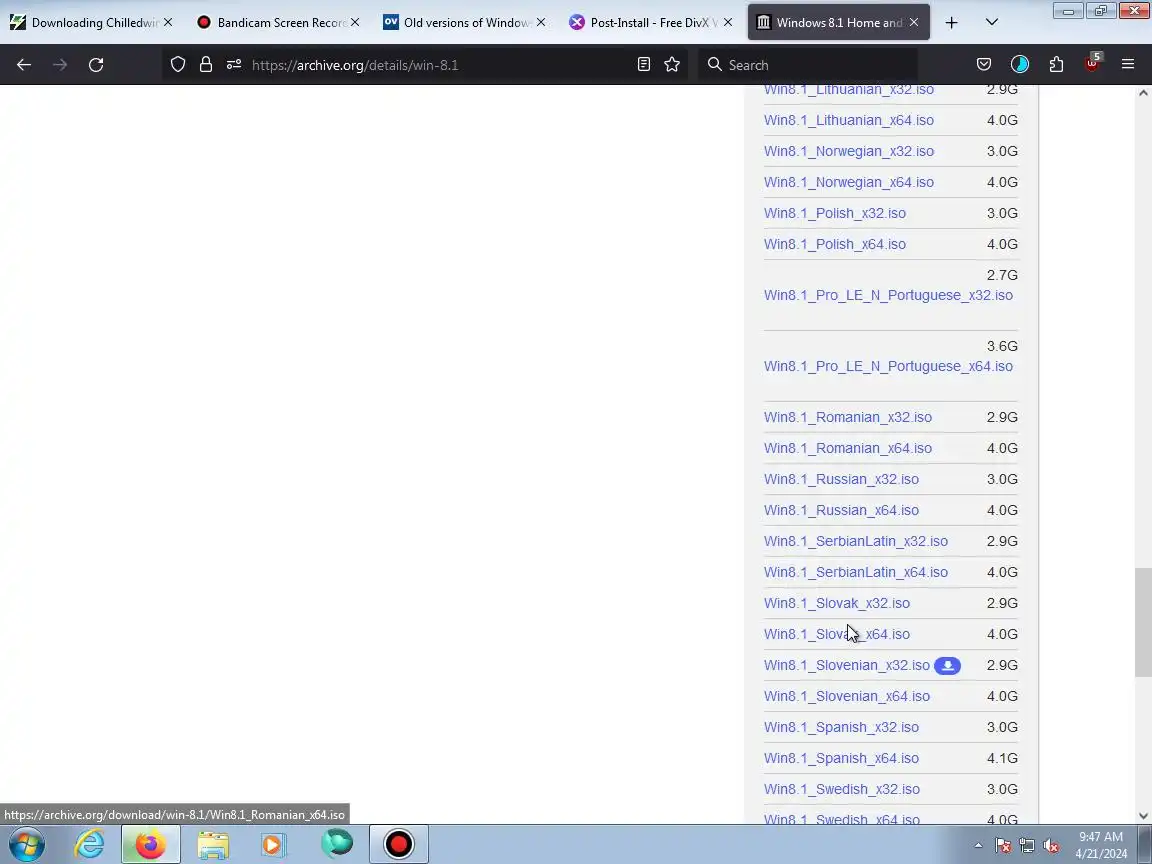This screenshot has height=864, width=1152.
Task: Open the Bandicam recorder taskbar icon
Action: [x=398, y=844]
